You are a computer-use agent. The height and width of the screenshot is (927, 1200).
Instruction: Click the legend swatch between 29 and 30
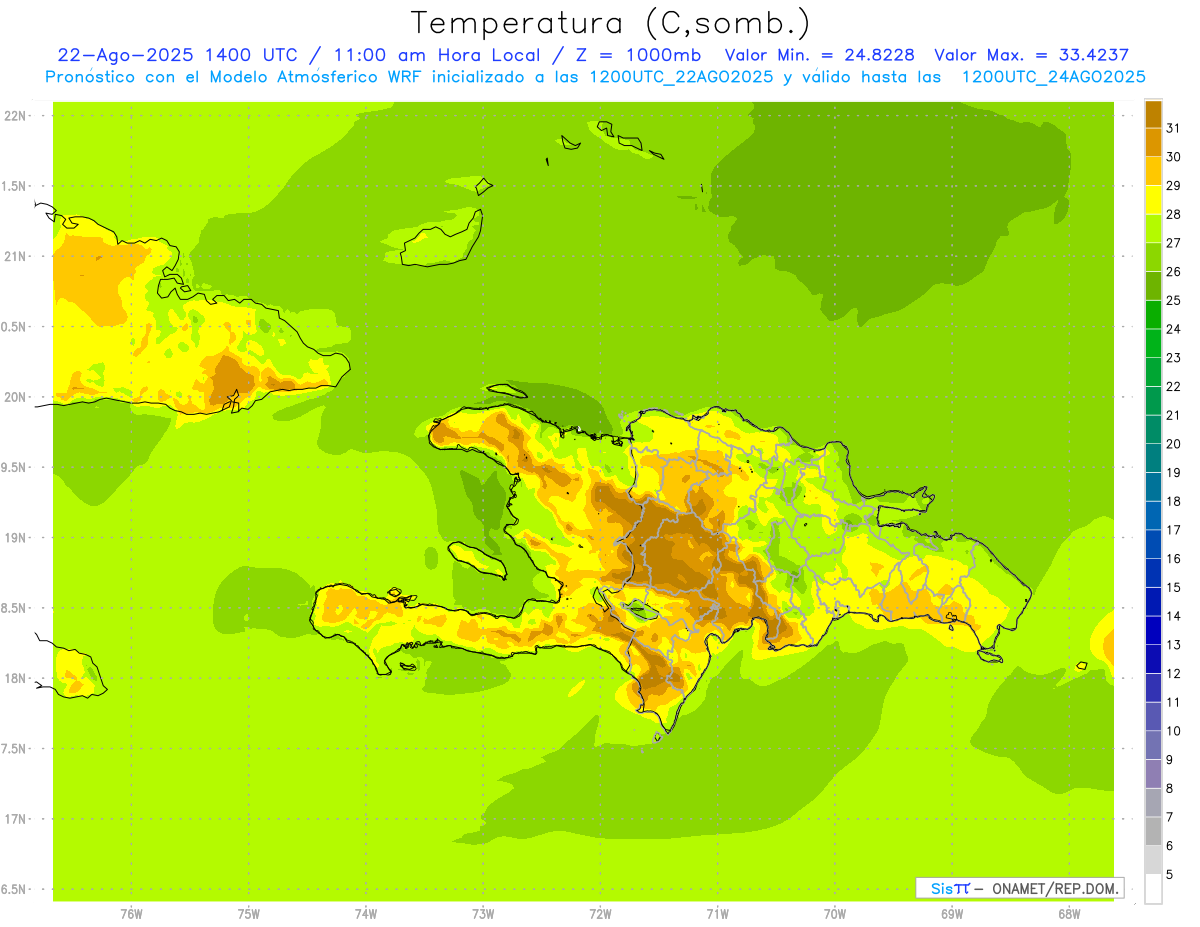coord(1153,171)
